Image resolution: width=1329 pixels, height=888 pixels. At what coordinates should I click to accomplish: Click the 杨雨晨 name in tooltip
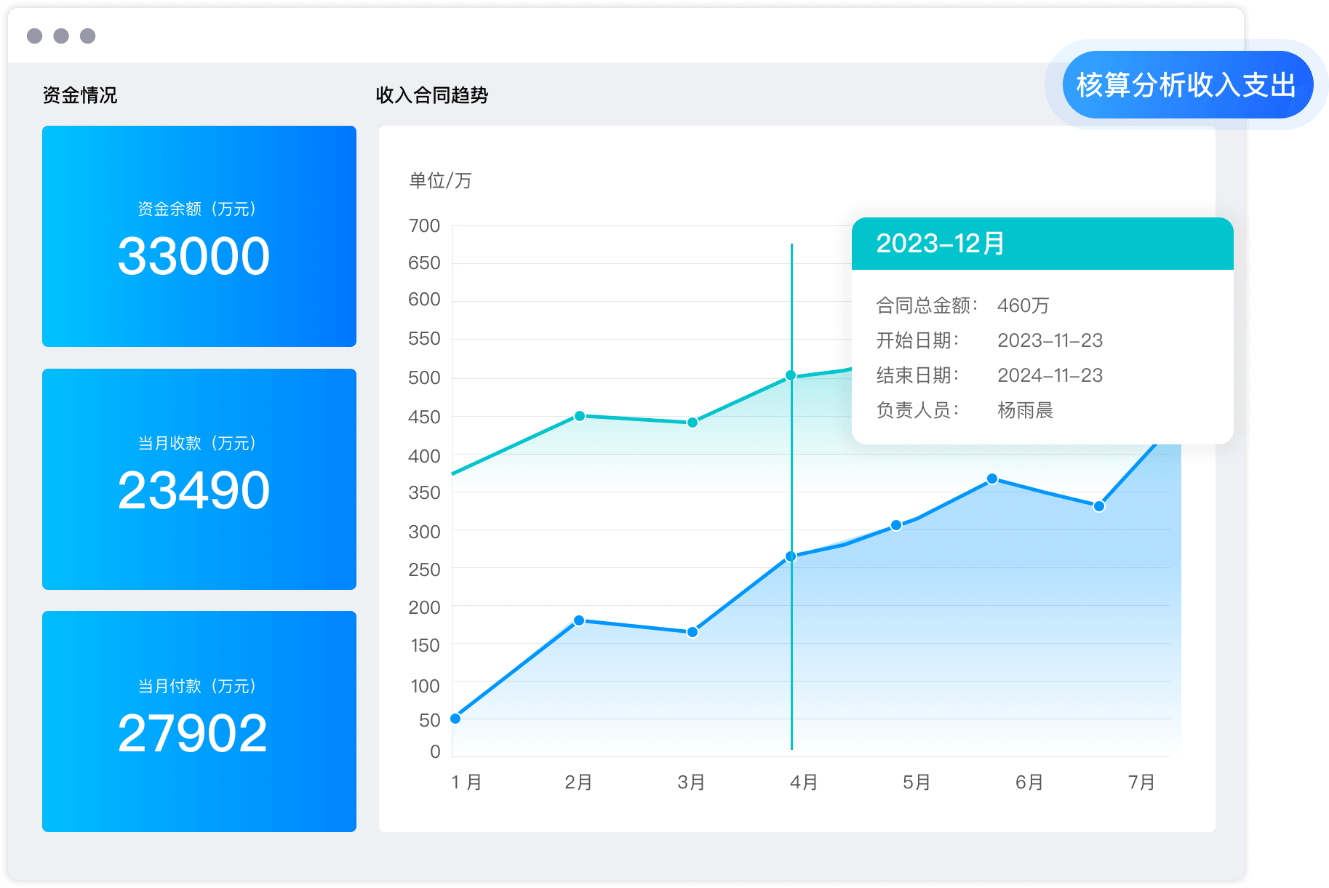click(1025, 410)
